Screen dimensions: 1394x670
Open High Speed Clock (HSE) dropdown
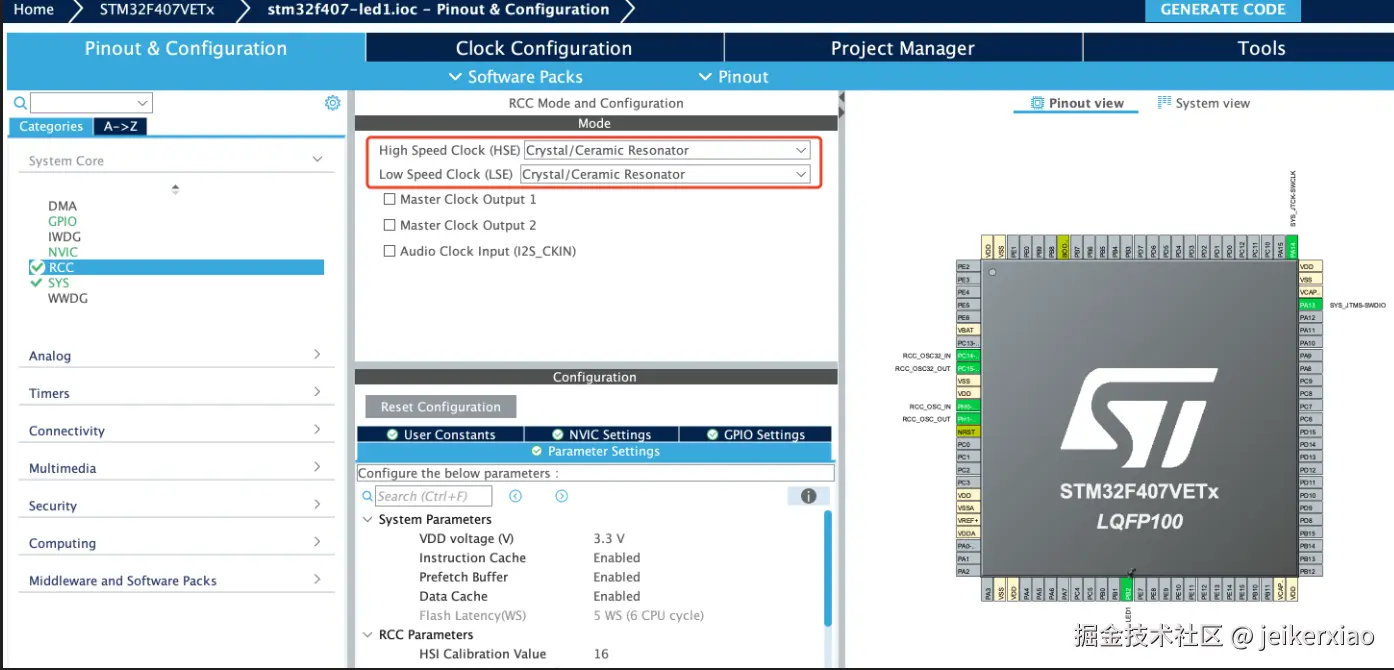click(x=667, y=150)
